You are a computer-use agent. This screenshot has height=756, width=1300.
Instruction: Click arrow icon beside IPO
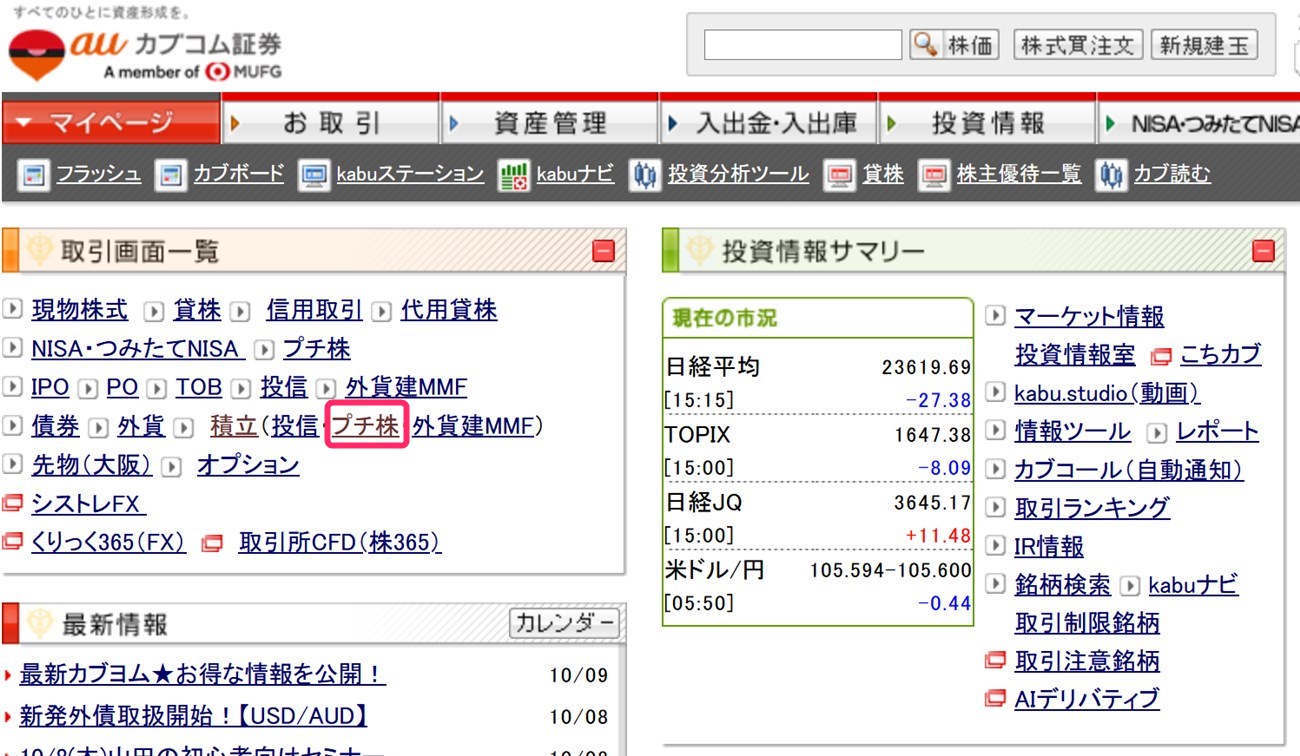tap(12, 386)
